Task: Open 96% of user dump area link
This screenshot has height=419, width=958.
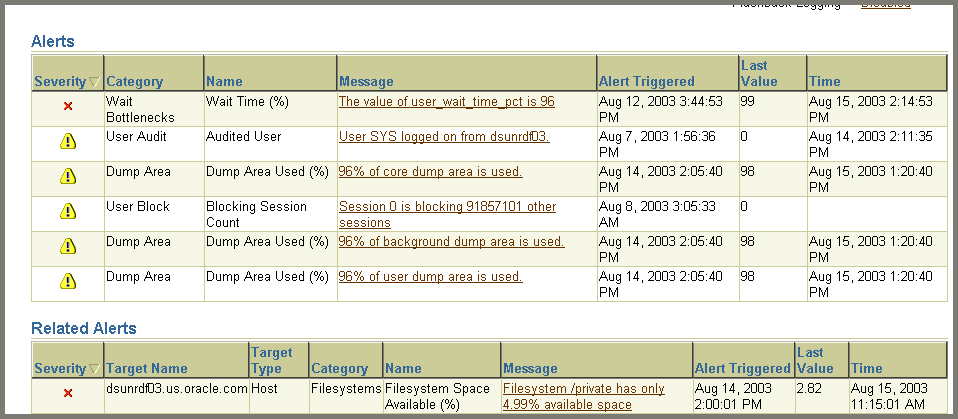Action: point(430,276)
